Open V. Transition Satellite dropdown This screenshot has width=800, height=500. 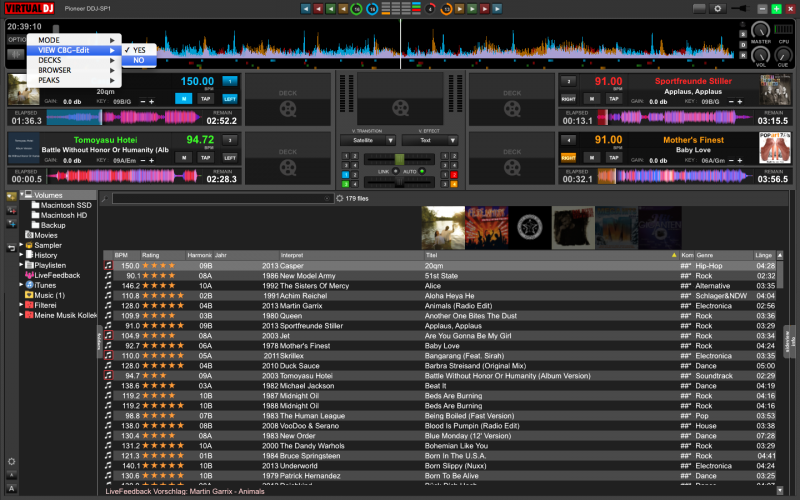[367, 140]
